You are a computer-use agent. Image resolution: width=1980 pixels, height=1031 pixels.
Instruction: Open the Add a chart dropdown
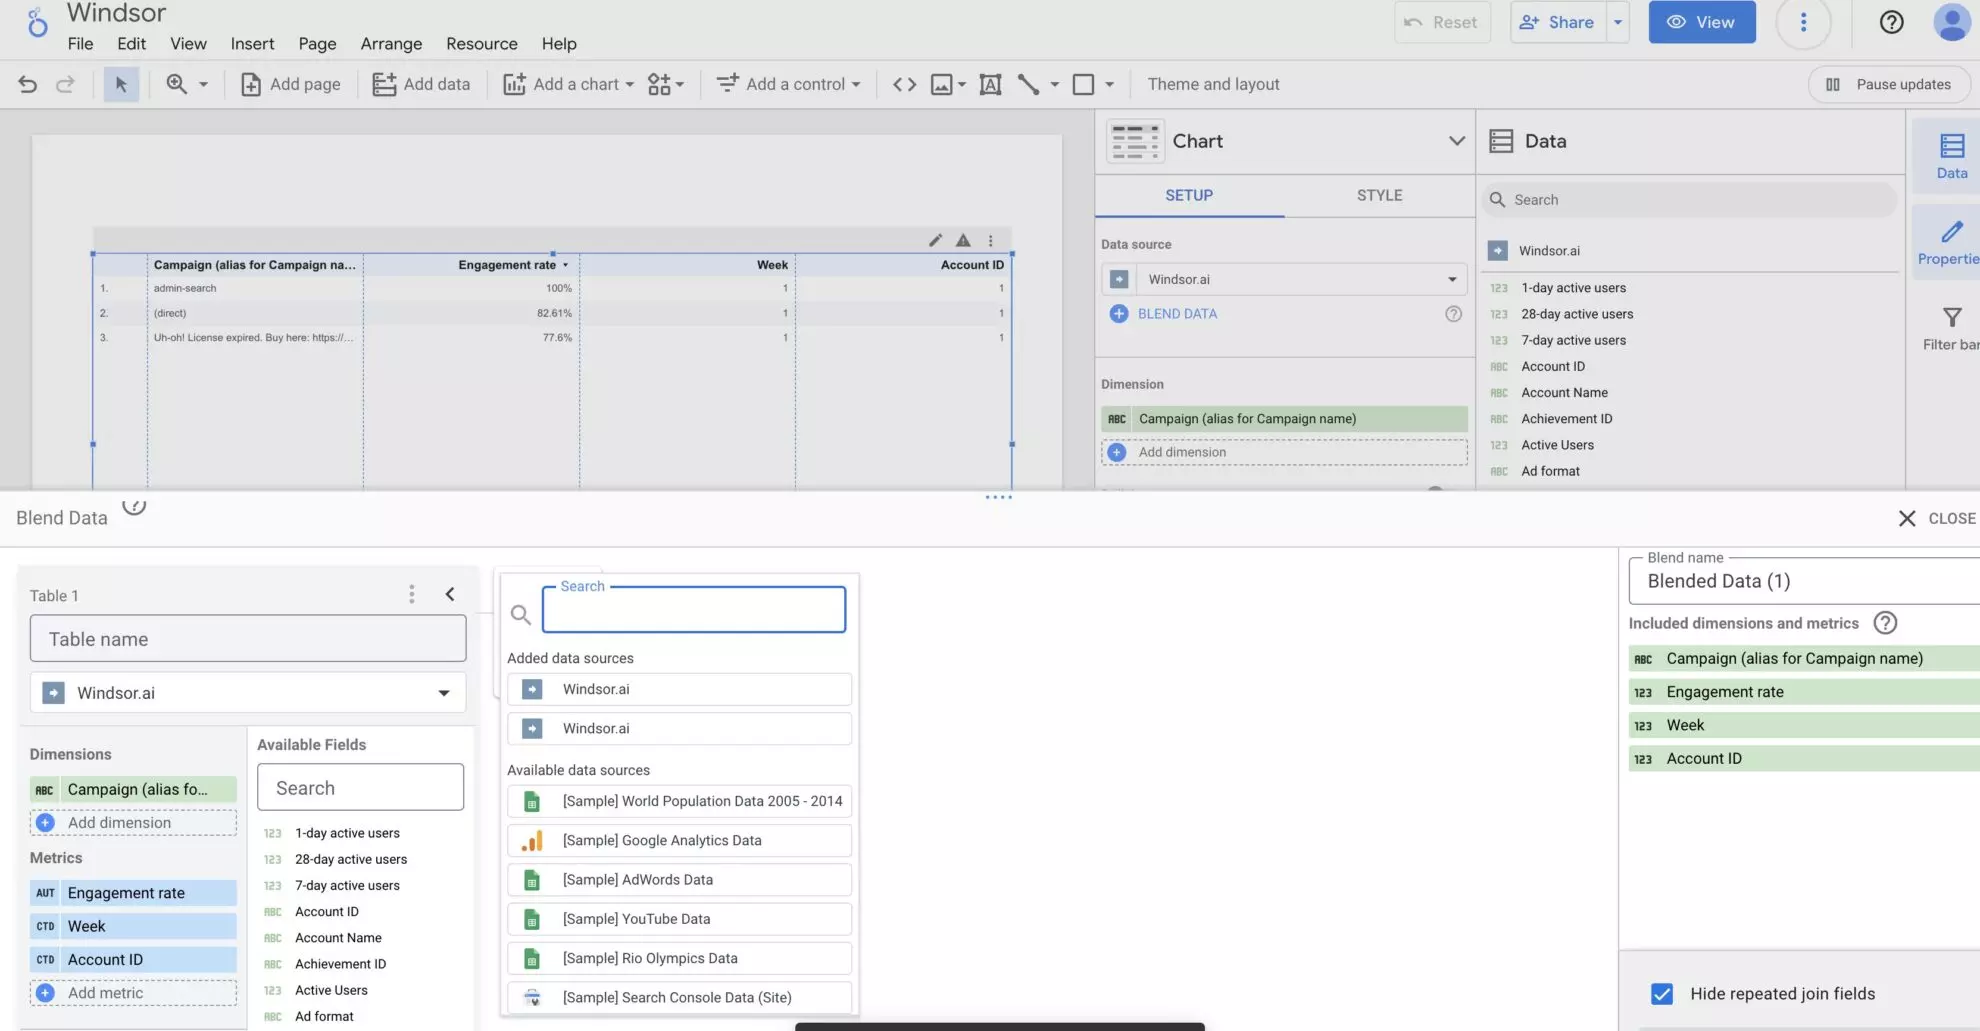pyautogui.click(x=568, y=84)
